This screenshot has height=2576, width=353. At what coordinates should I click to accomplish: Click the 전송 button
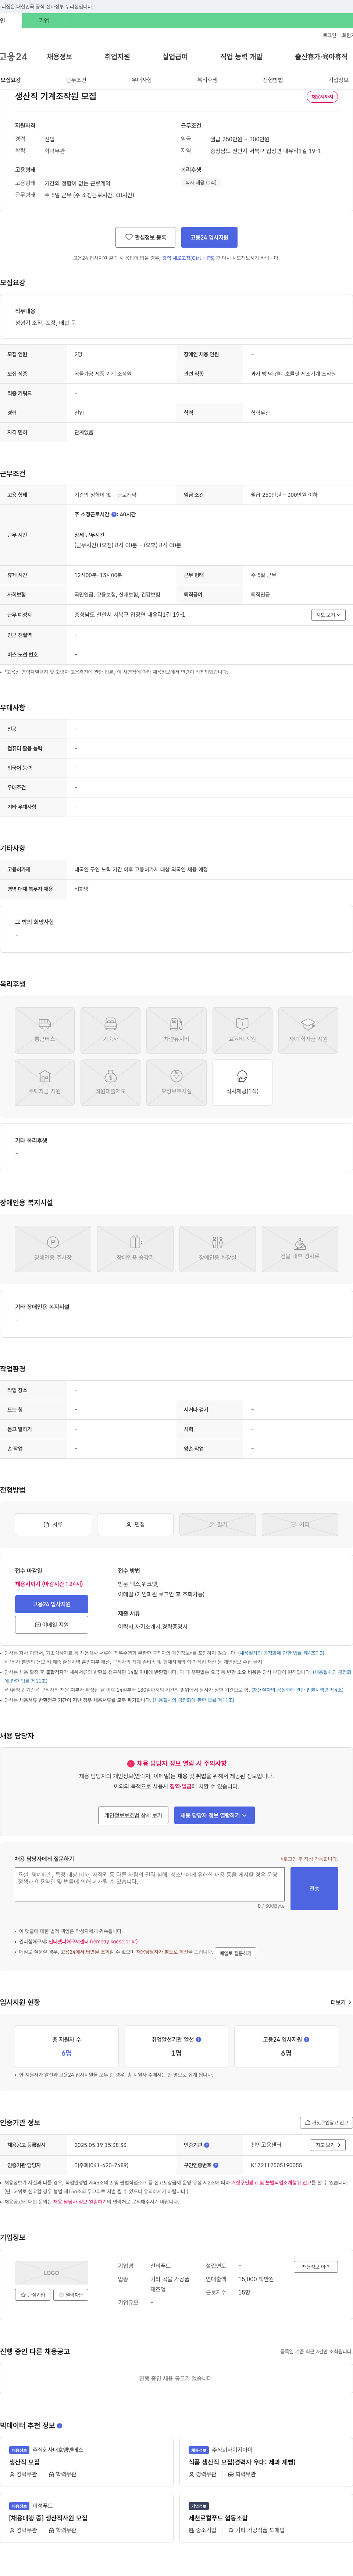(314, 1889)
